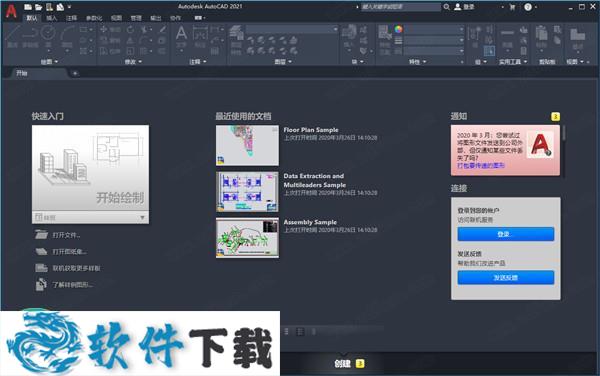The image size is (600, 376).
Task: Open the Autodesk App Store cart icon
Action: [512, 7]
